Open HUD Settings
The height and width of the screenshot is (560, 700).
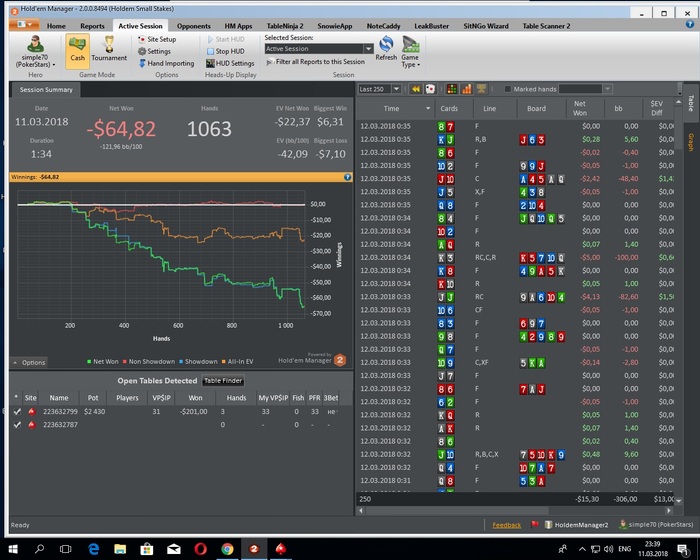(x=230, y=63)
